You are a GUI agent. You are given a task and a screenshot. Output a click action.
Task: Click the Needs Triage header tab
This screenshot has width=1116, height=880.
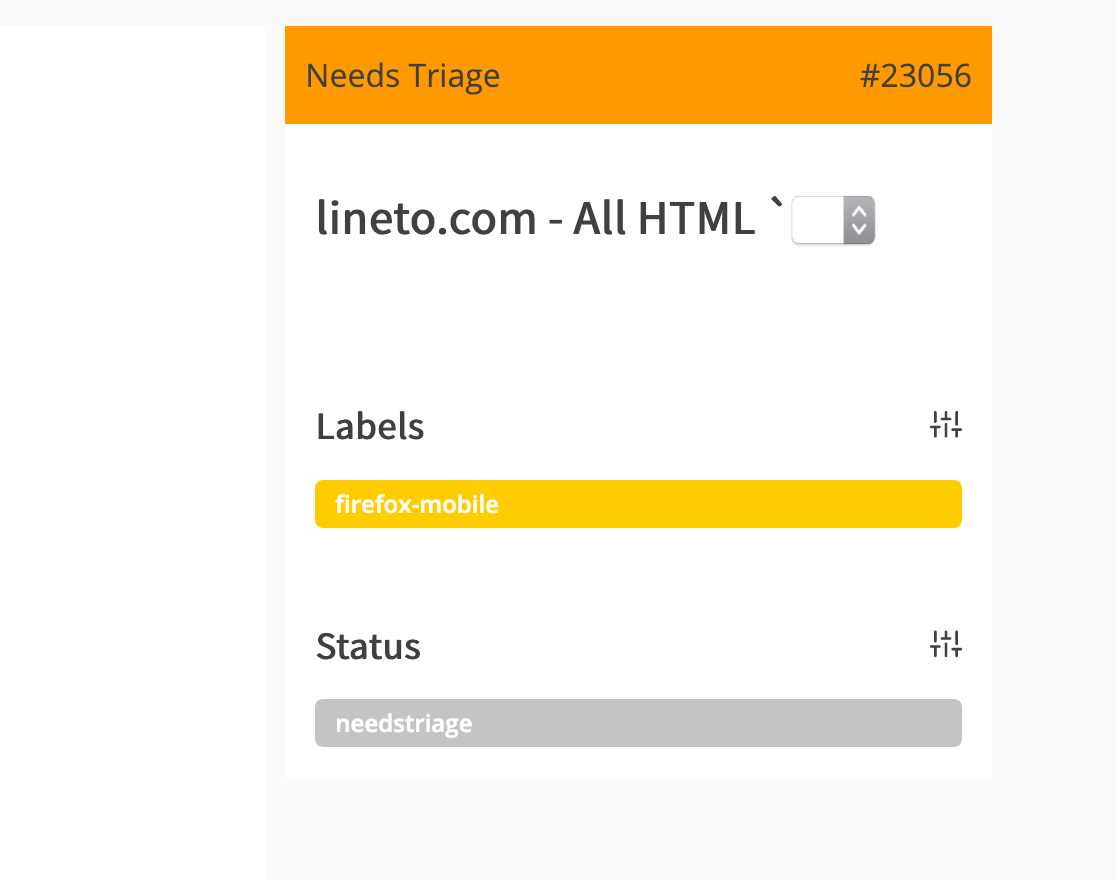[404, 75]
